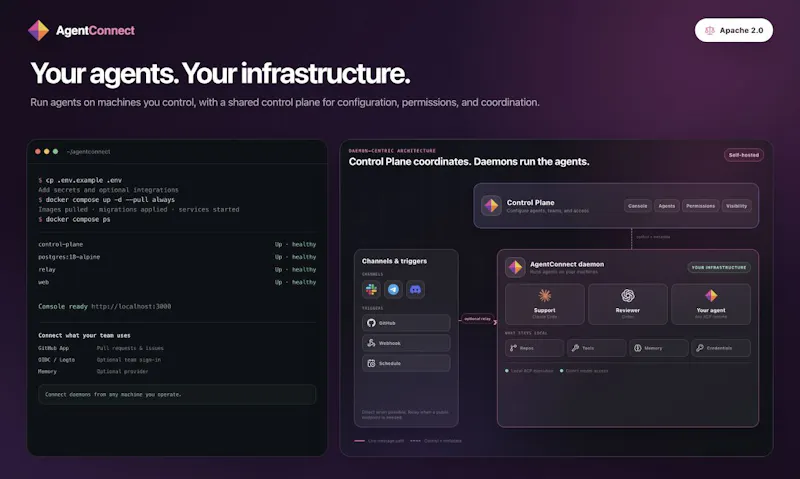Click the terminal title '~/agentconnect'
The image size is (800, 479).
(x=88, y=152)
